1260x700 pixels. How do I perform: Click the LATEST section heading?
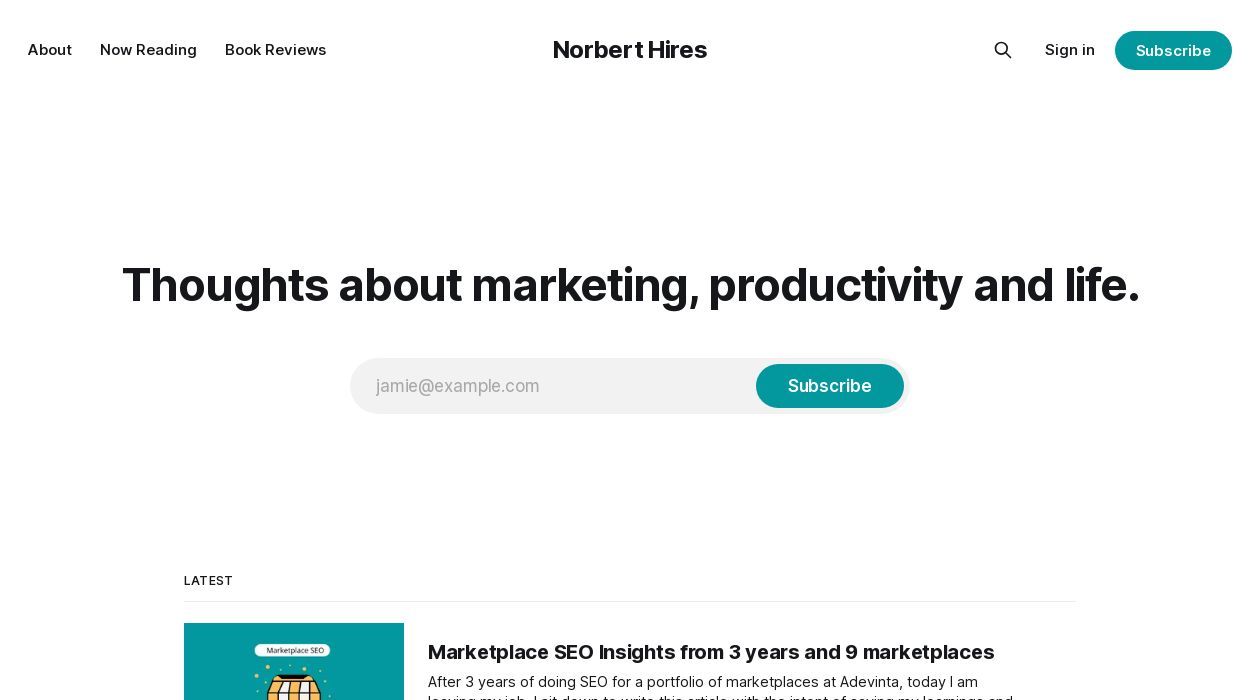click(208, 581)
